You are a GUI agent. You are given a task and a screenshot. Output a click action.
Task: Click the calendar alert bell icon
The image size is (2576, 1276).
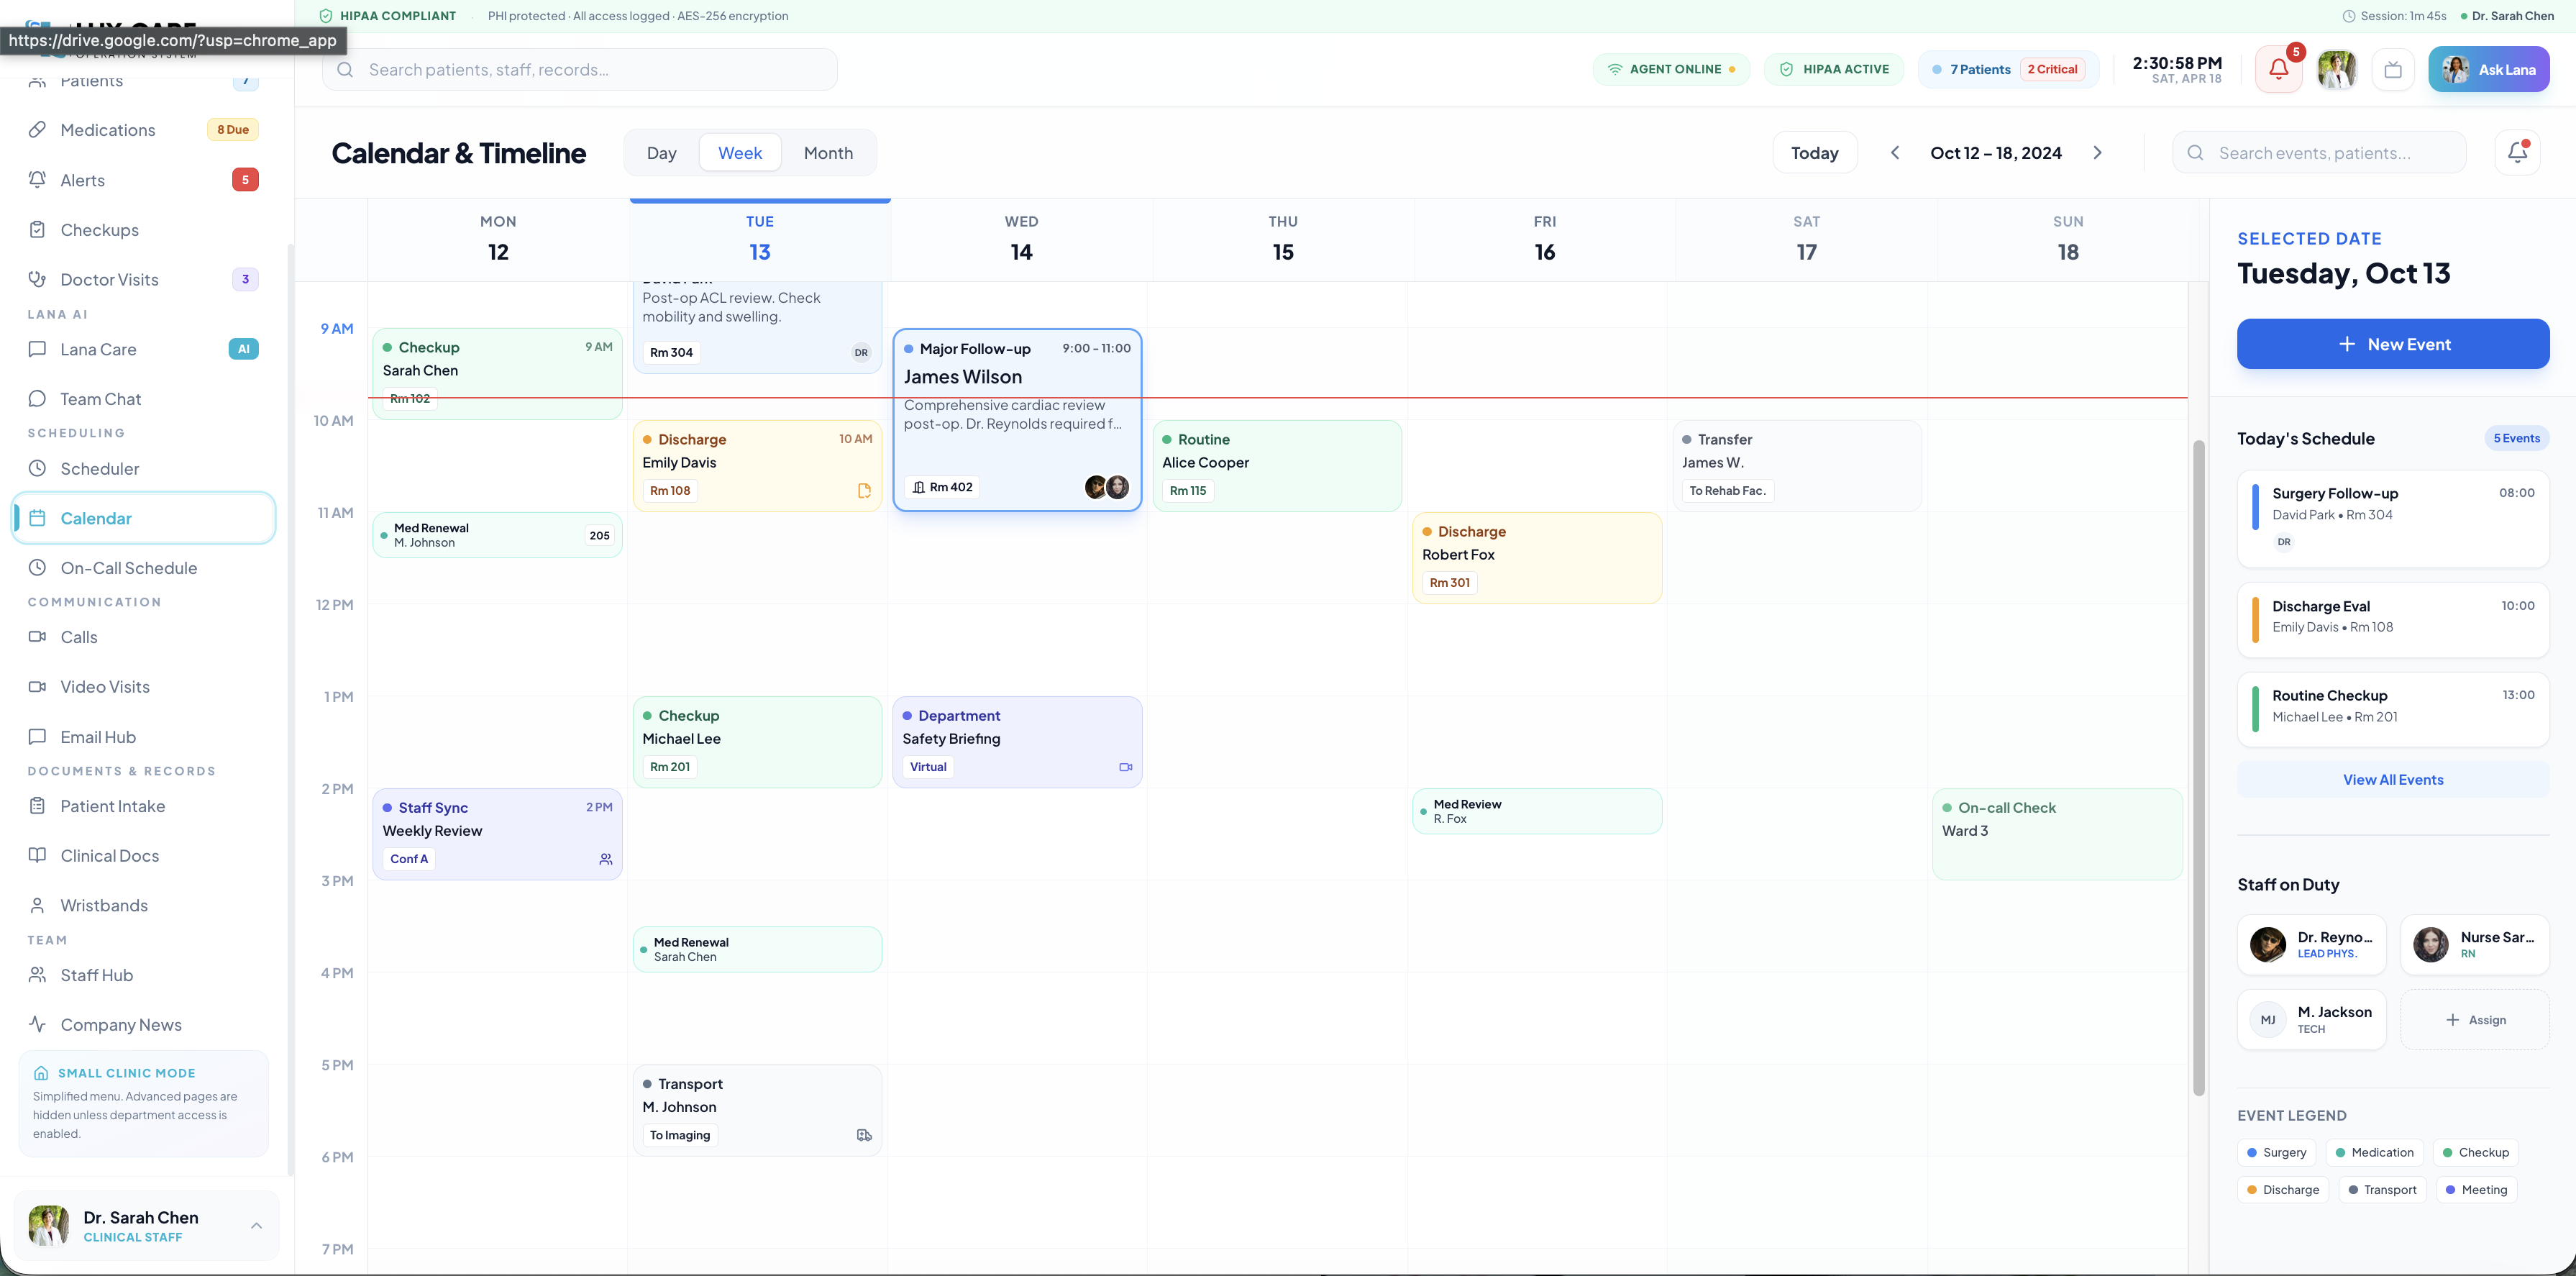(x=2517, y=153)
